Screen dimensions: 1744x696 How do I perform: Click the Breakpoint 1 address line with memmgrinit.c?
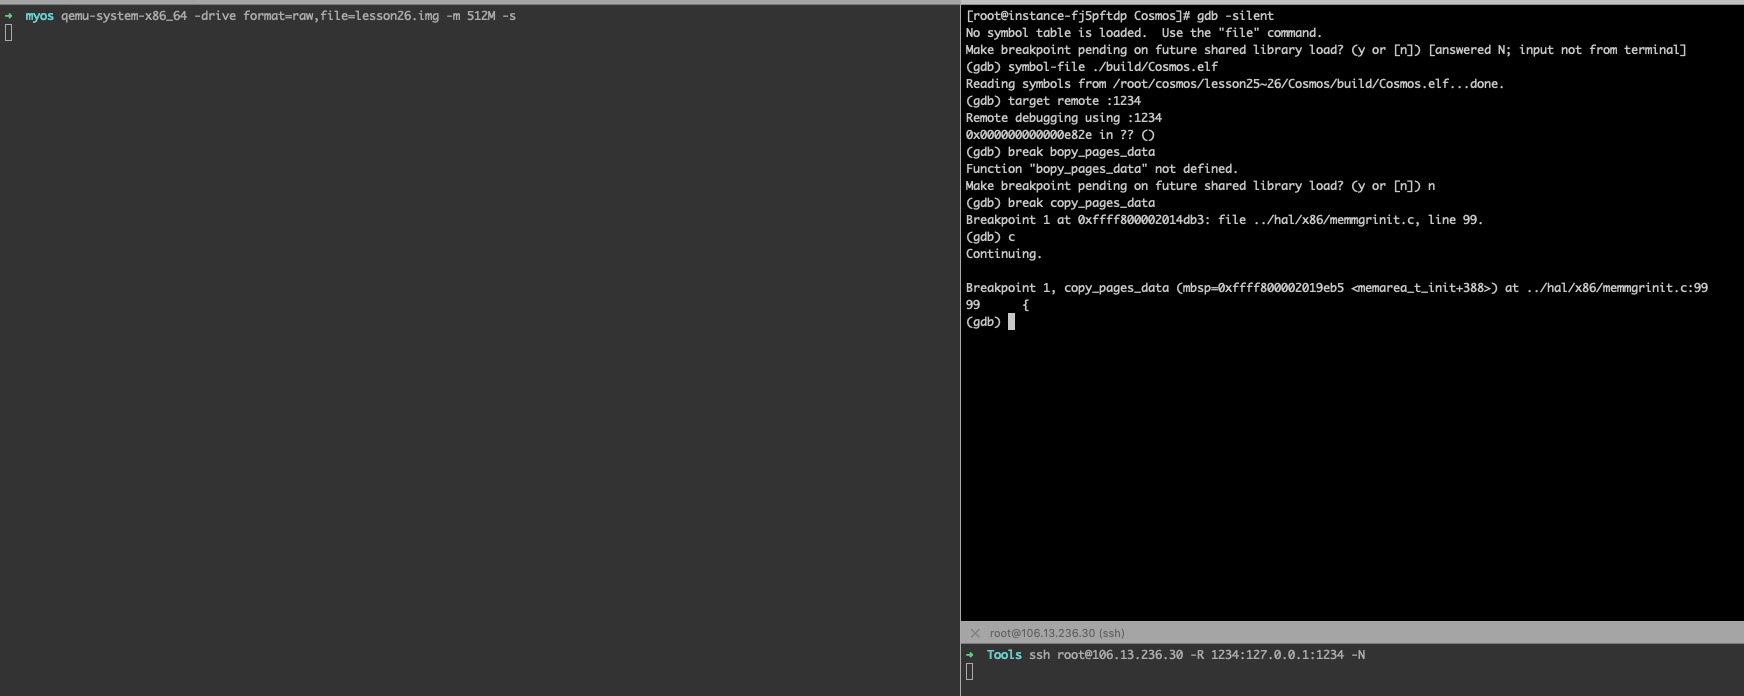(1224, 220)
